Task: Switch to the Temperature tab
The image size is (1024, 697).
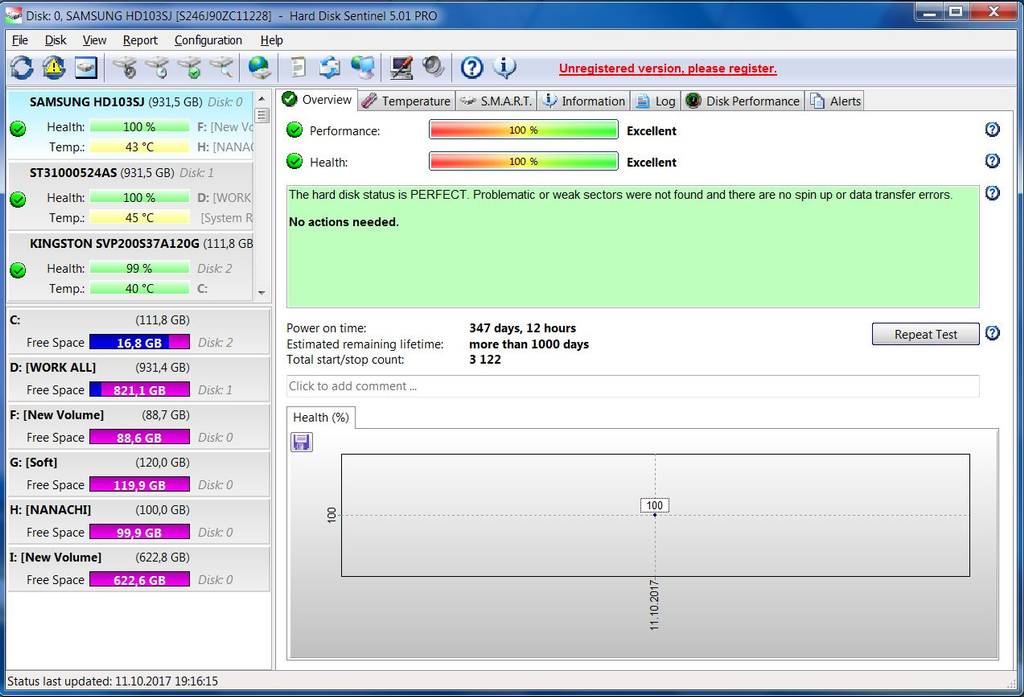Action: 406,101
